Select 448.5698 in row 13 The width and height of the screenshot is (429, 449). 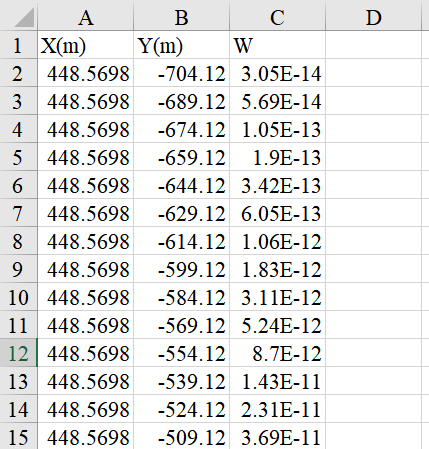point(86,381)
